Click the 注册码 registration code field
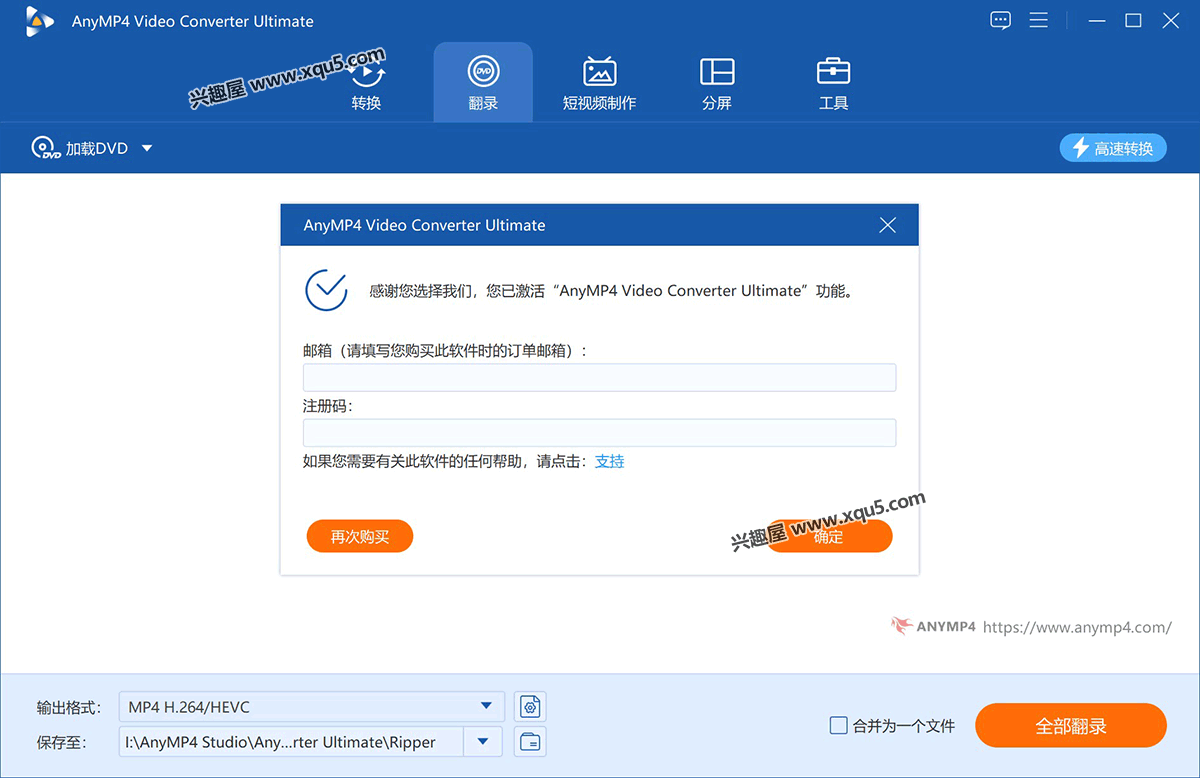This screenshot has width=1200, height=778. click(x=599, y=433)
